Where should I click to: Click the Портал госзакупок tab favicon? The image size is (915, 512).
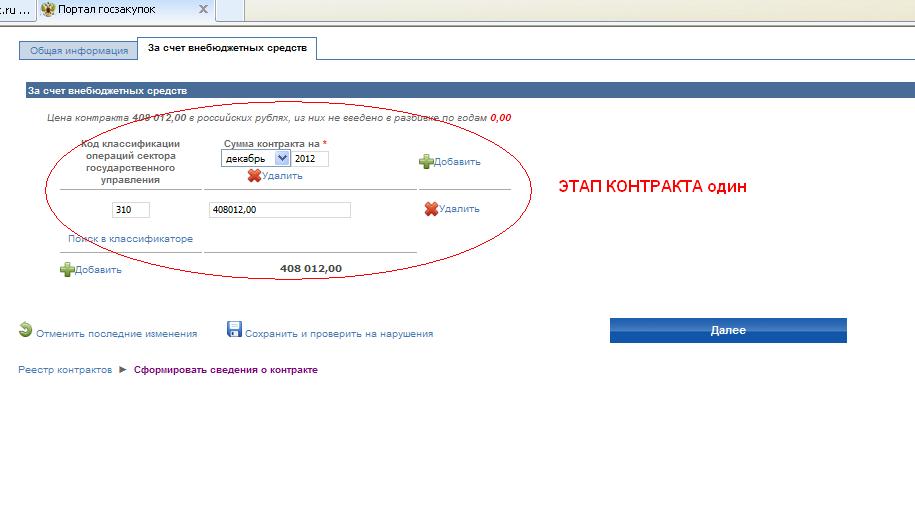(x=47, y=9)
